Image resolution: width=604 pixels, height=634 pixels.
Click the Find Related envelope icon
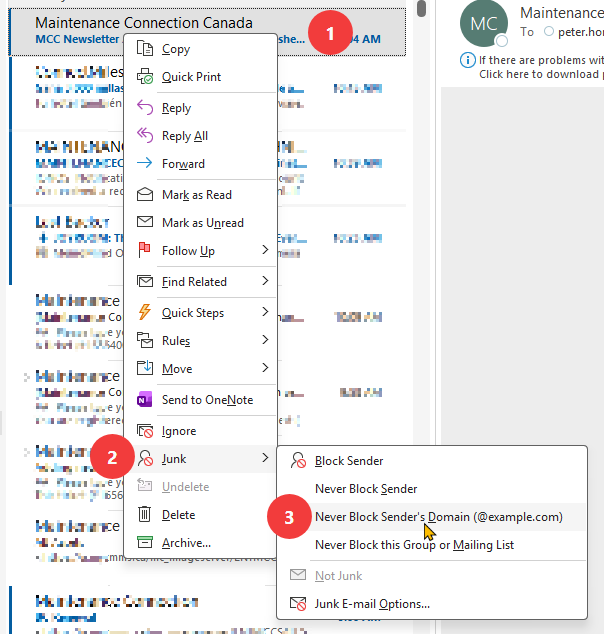(145, 281)
